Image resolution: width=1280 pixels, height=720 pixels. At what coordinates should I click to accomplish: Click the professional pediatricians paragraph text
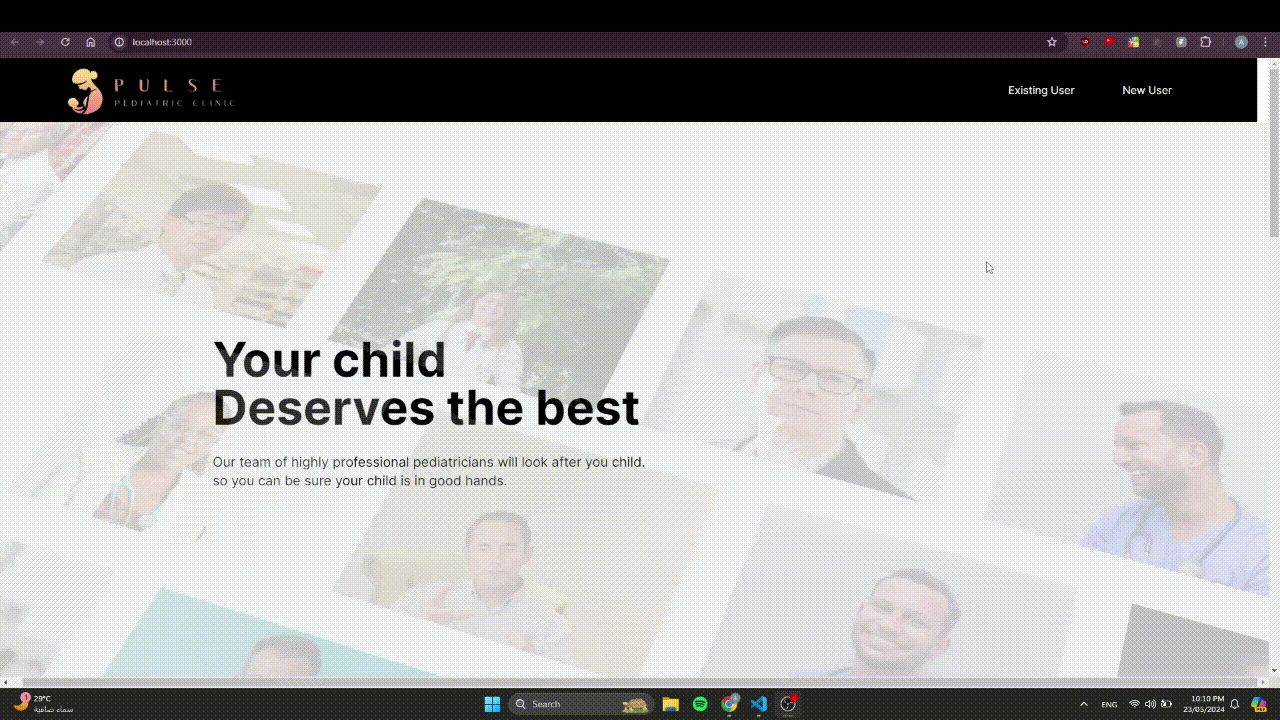coord(429,471)
